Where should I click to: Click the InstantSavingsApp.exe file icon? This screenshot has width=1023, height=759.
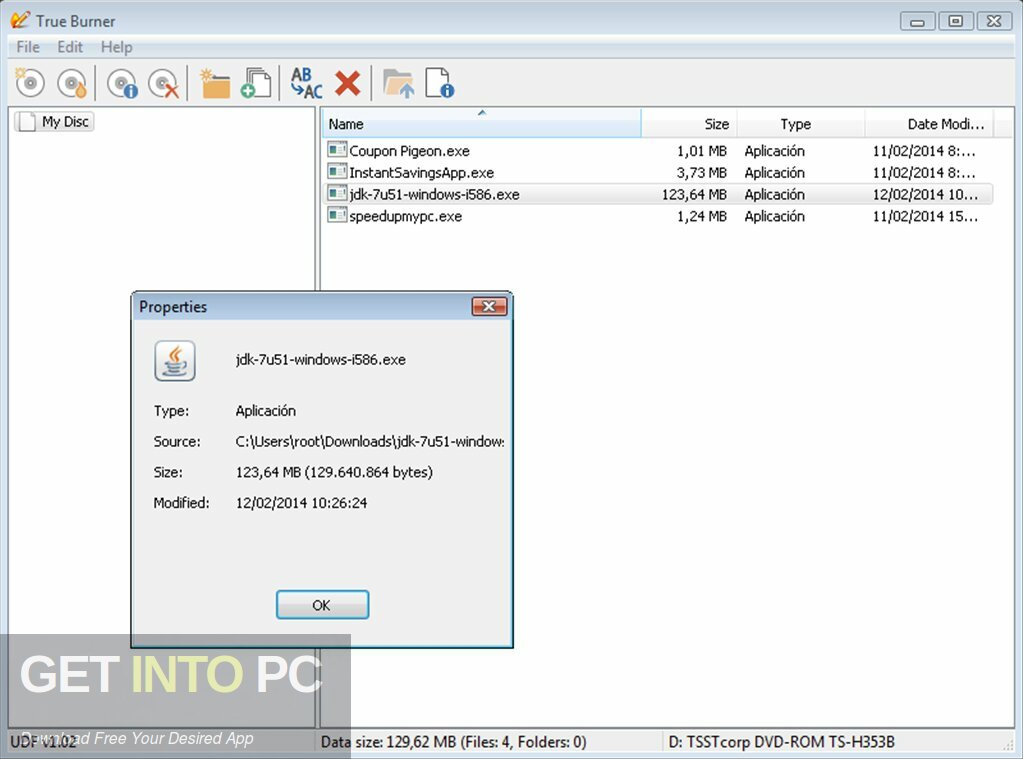[337, 172]
